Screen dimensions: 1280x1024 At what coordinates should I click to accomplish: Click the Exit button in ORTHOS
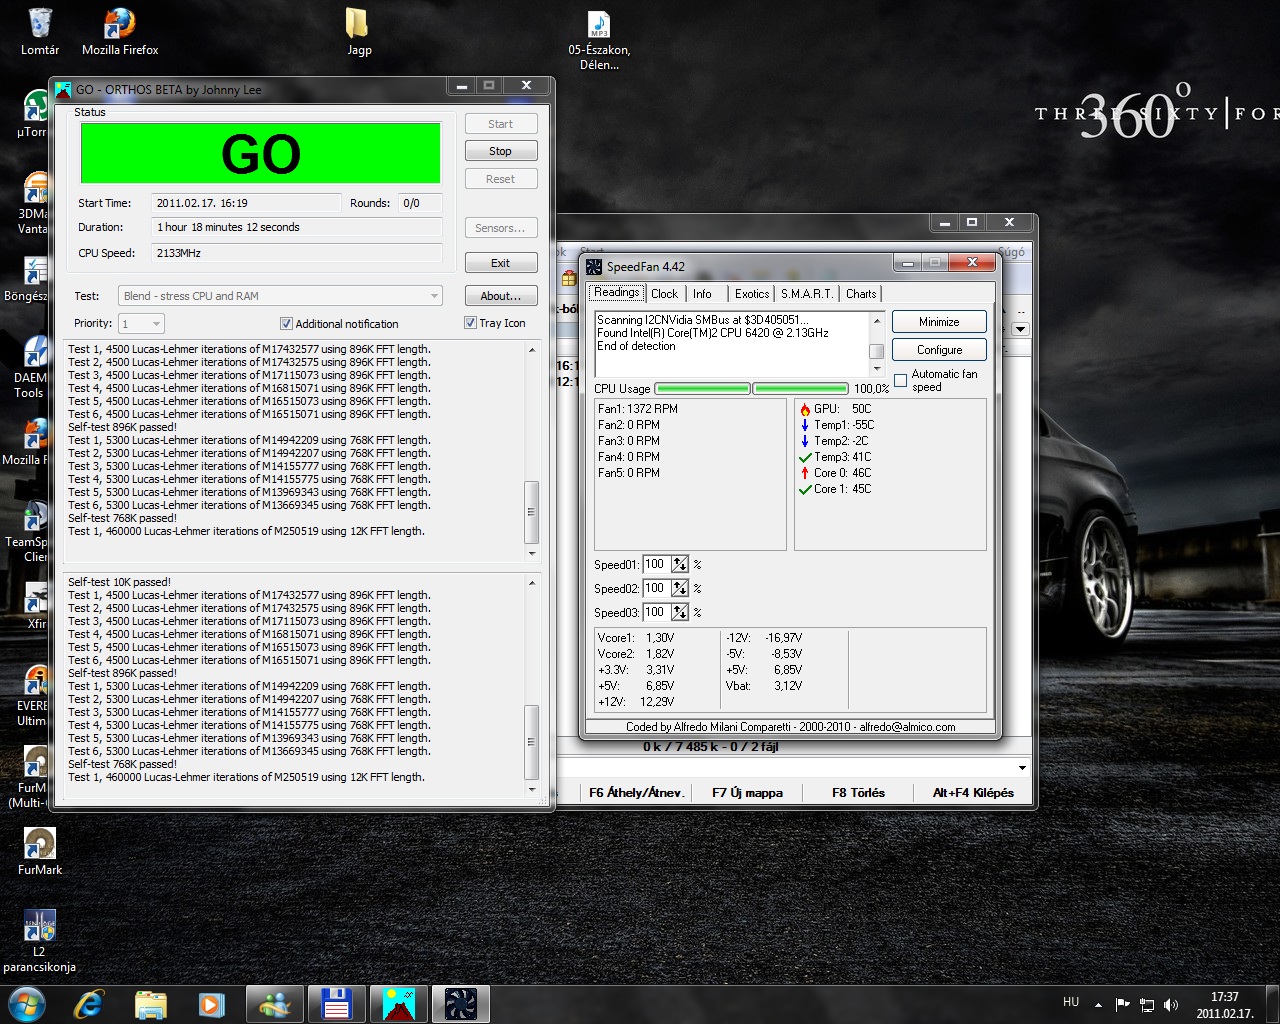(x=501, y=263)
